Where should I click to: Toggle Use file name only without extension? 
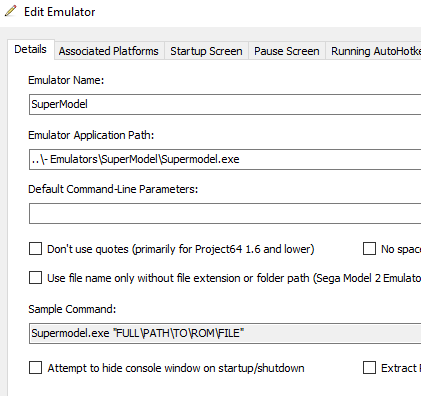pyautogui.click(x=35, y=277)
